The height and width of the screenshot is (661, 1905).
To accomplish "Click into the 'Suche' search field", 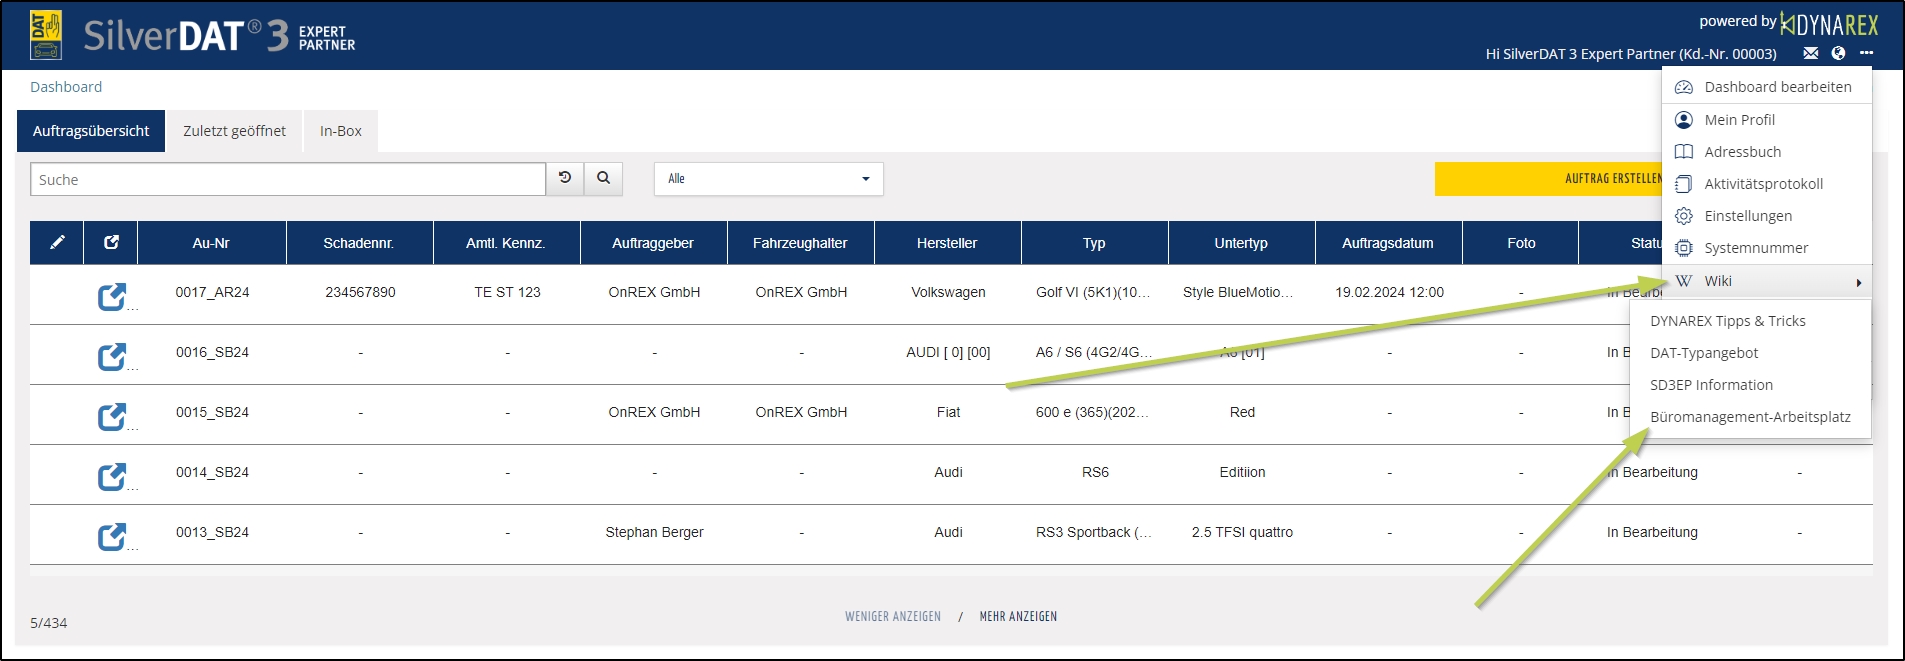I will [x=288, y=180].
